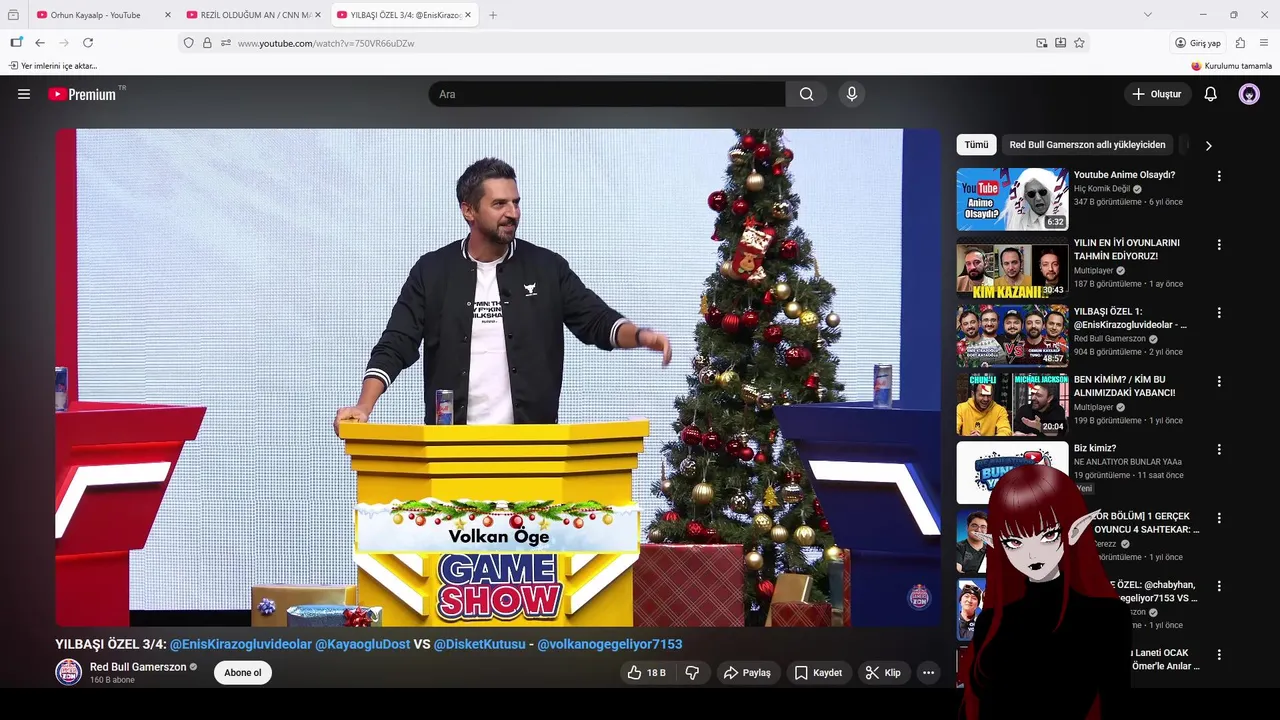The image size is (1280, 720).
Task: Select the Tümü filter chip
Action: 976,145
